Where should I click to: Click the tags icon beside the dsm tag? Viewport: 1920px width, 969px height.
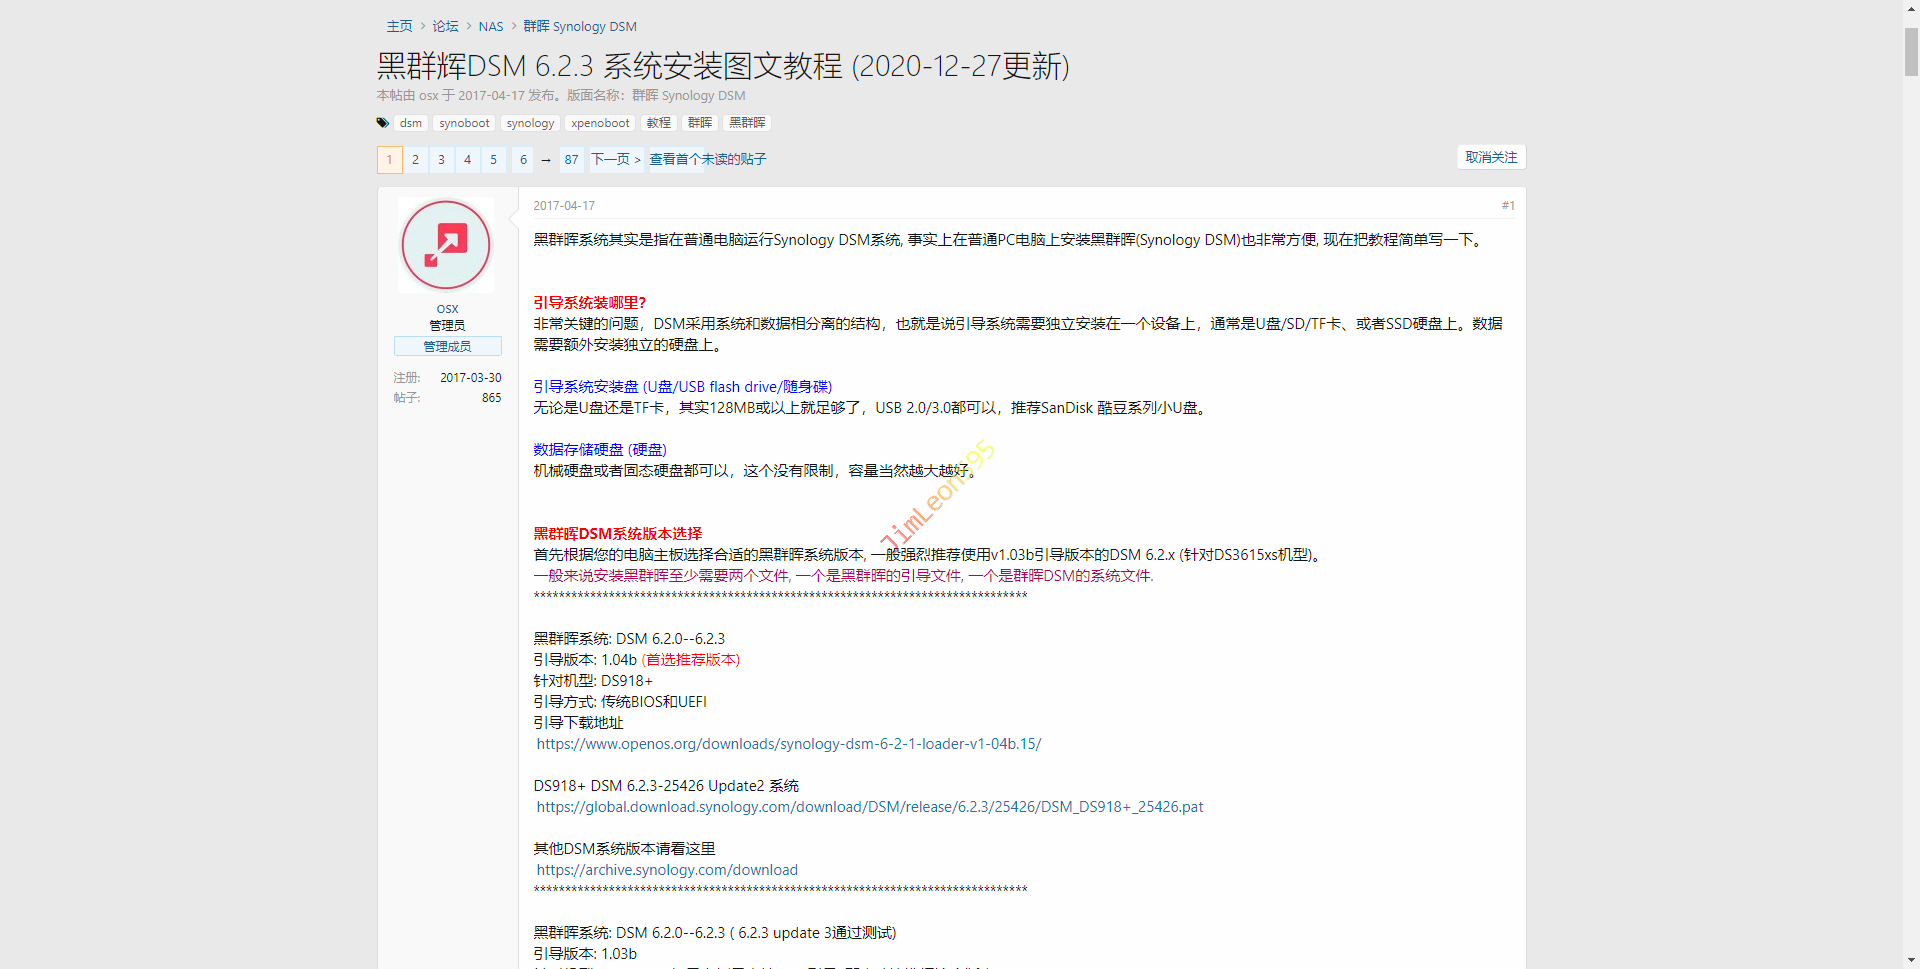coord(383,123)
